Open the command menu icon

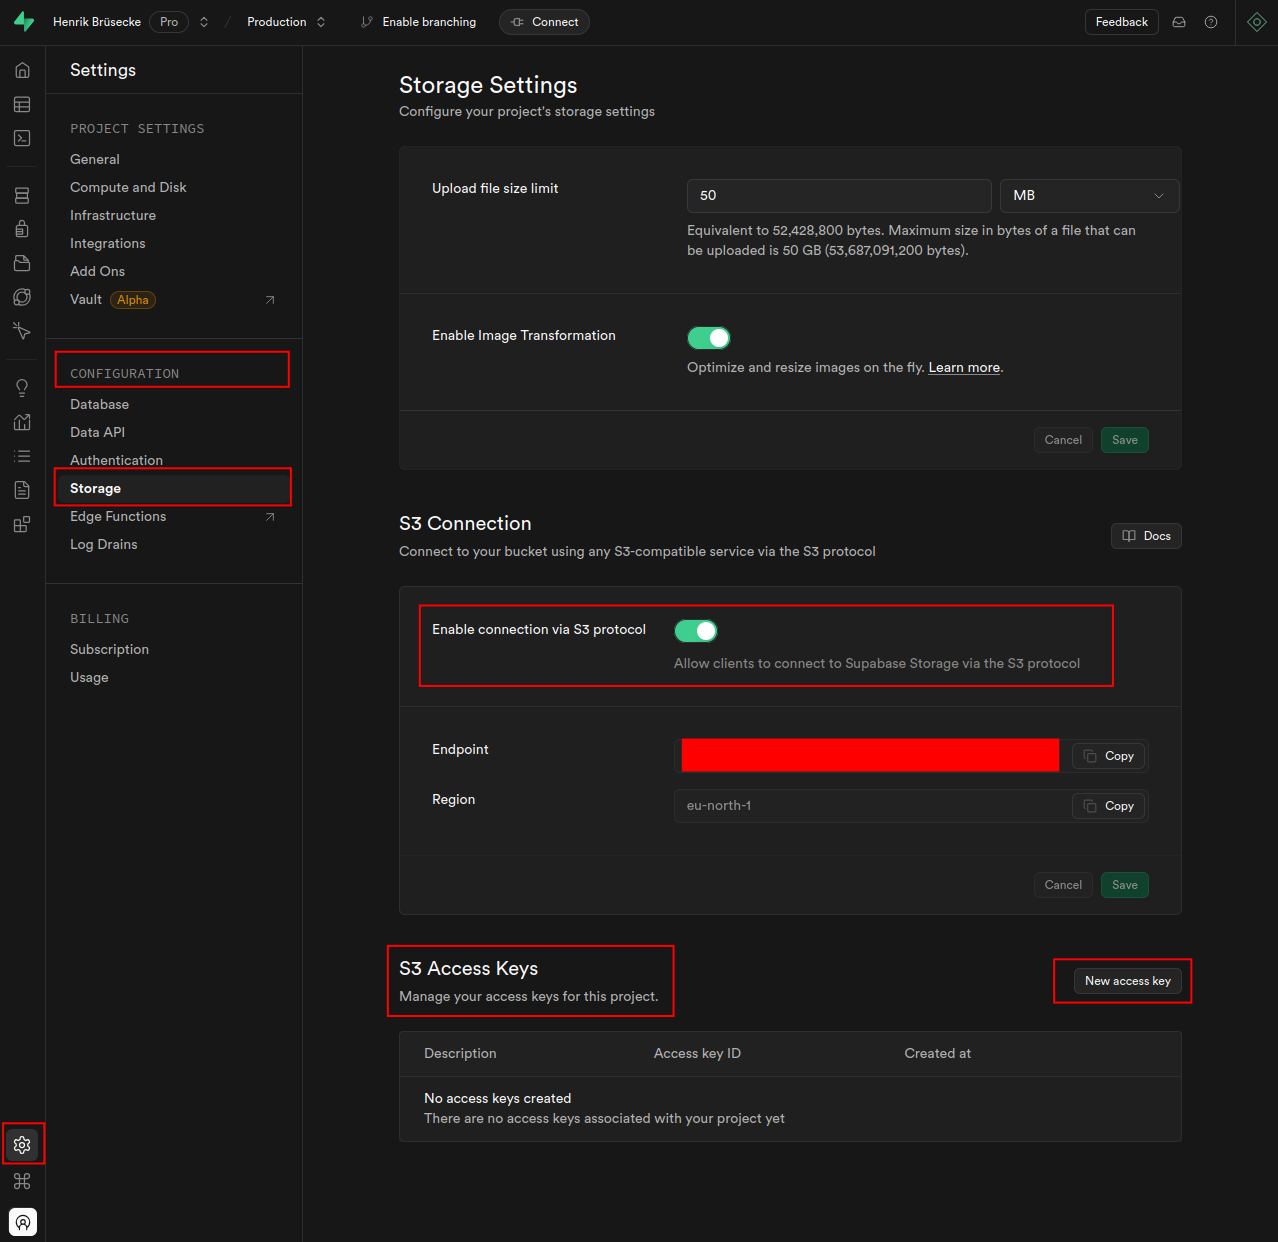click(x=22, y=1181)
